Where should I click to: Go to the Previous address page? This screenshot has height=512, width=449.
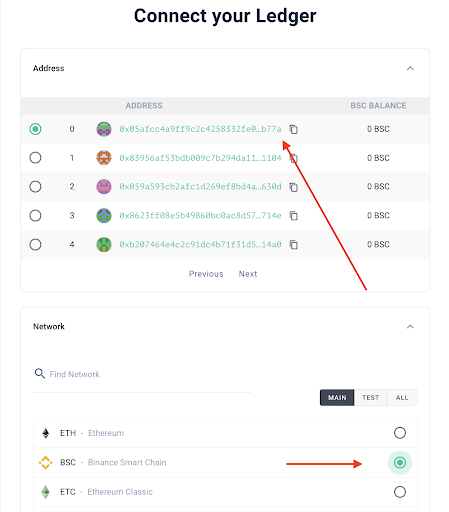206,274
